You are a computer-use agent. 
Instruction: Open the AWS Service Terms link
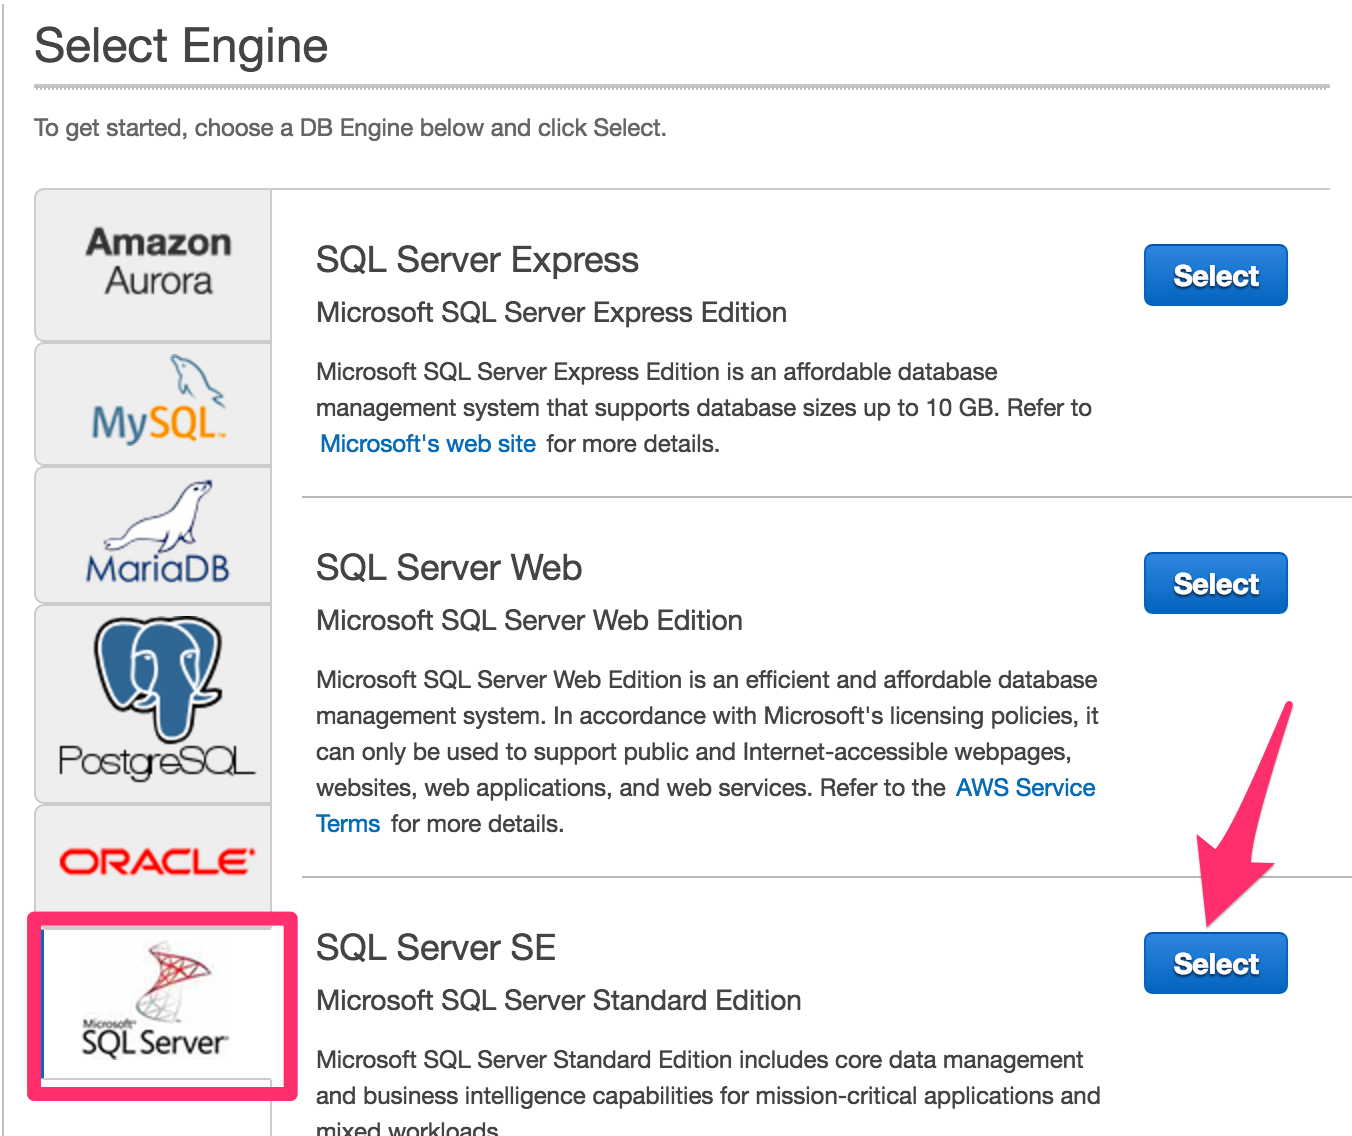coord(1023,787)
